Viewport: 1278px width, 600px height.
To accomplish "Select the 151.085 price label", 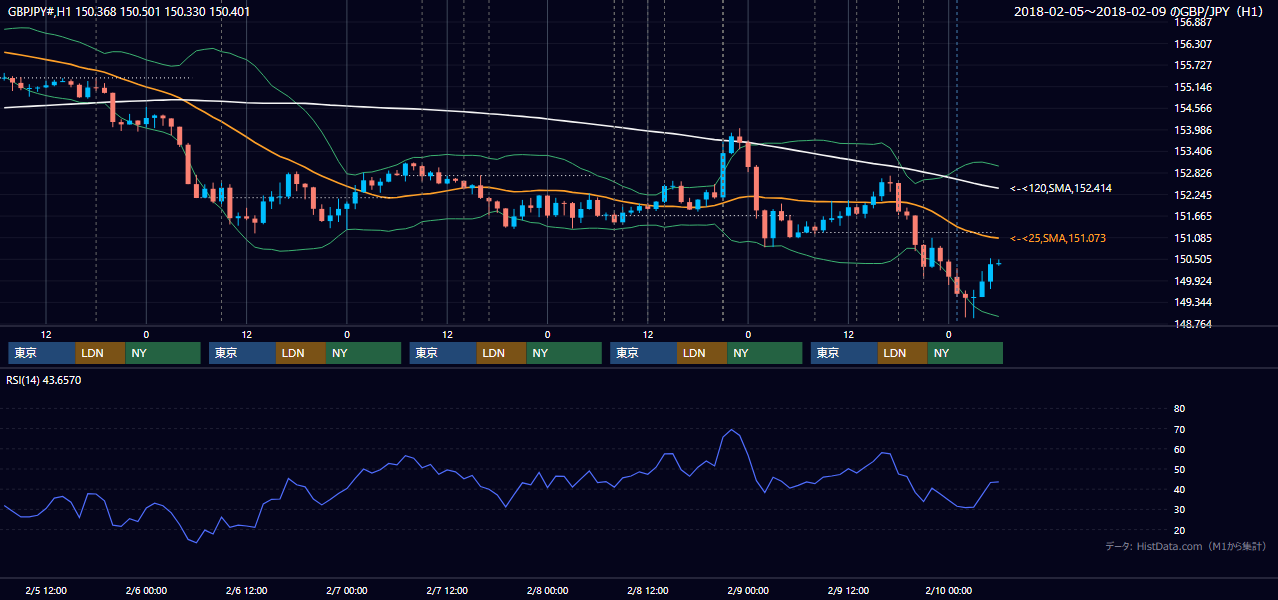I will (x=1193, y=238).
